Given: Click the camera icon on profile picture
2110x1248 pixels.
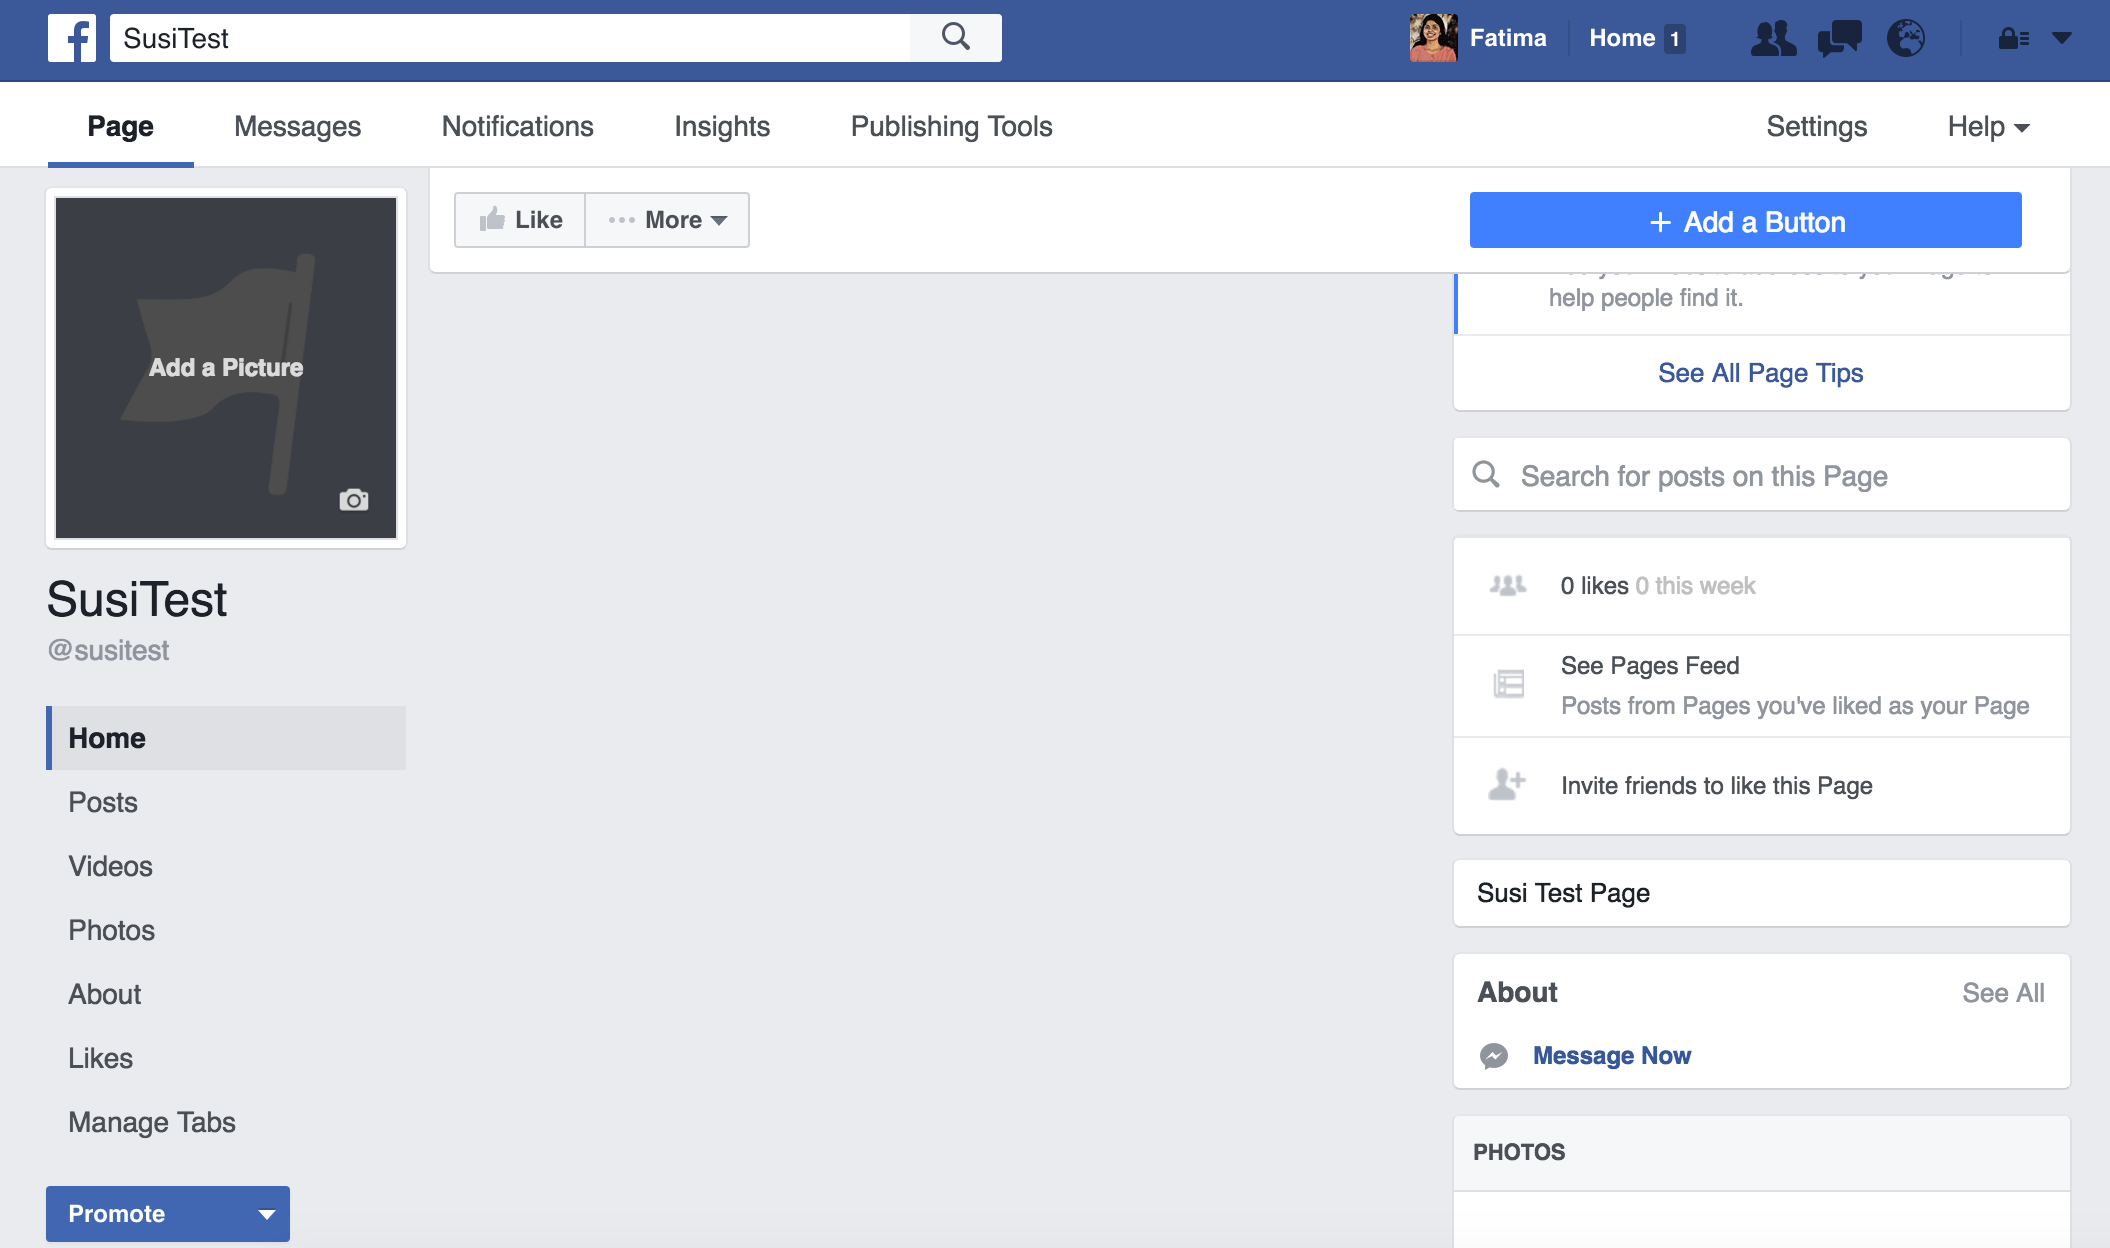Looking at the screenshot, I should (353, 500).
